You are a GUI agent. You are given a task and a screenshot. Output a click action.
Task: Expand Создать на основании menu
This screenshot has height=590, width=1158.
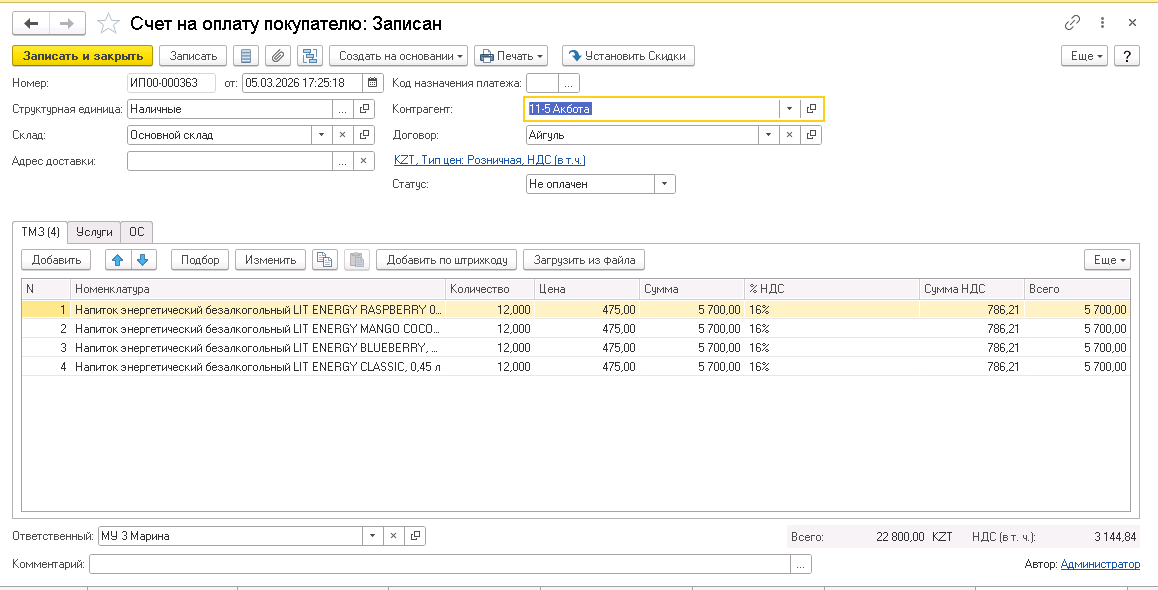398,56
